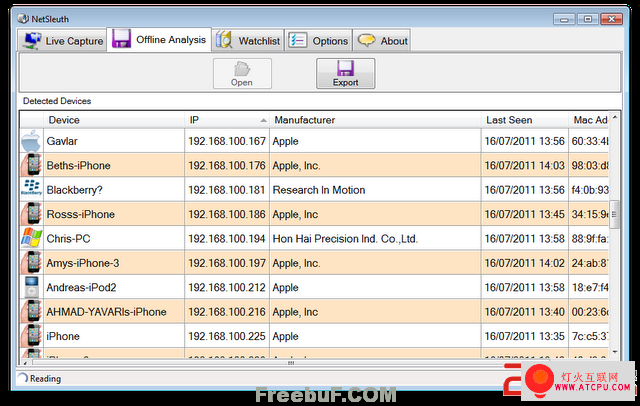Select the Gavlar device name
The height and width of the screenshot is (406, 640).
(62, 141)
